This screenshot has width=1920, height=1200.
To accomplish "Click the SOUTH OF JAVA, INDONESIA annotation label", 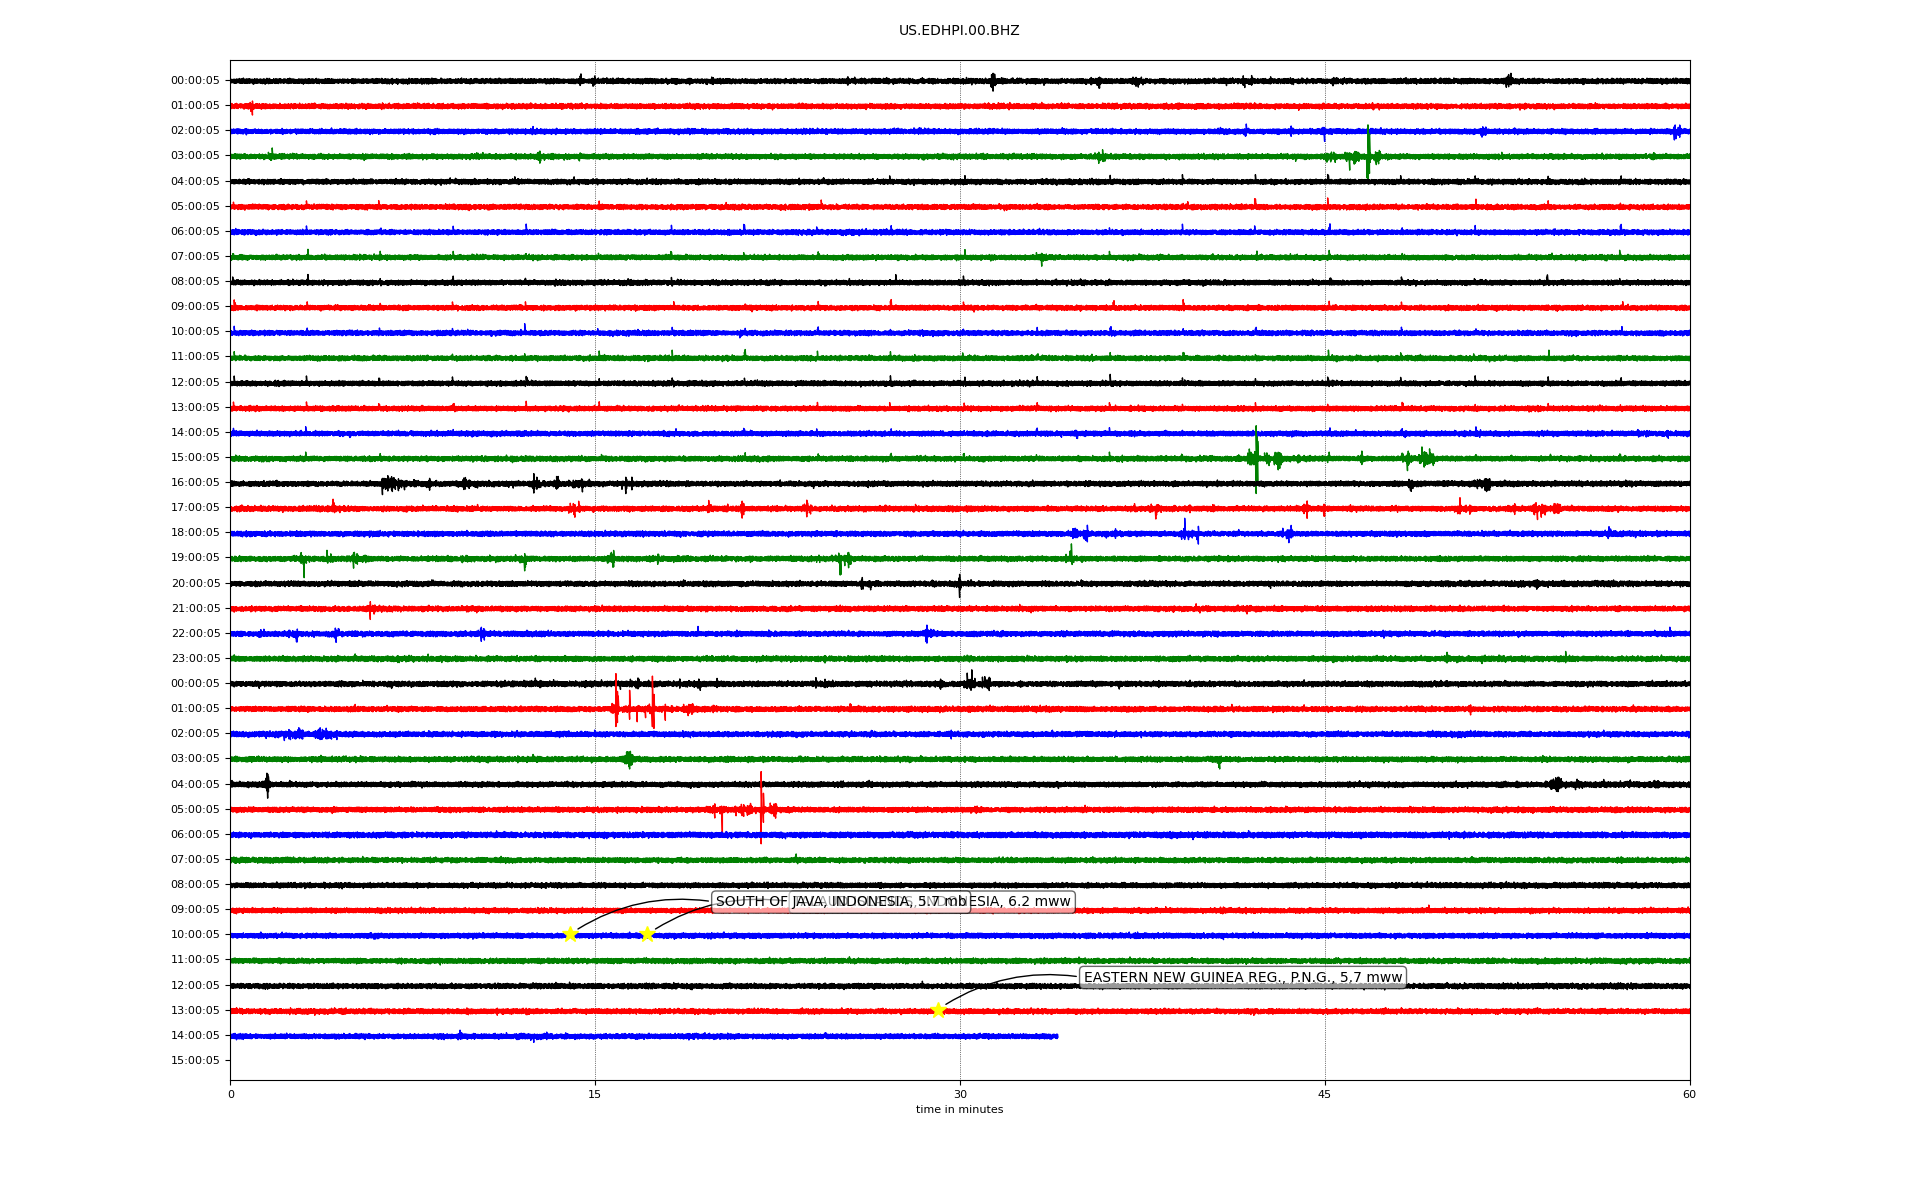I will (841, 901).
